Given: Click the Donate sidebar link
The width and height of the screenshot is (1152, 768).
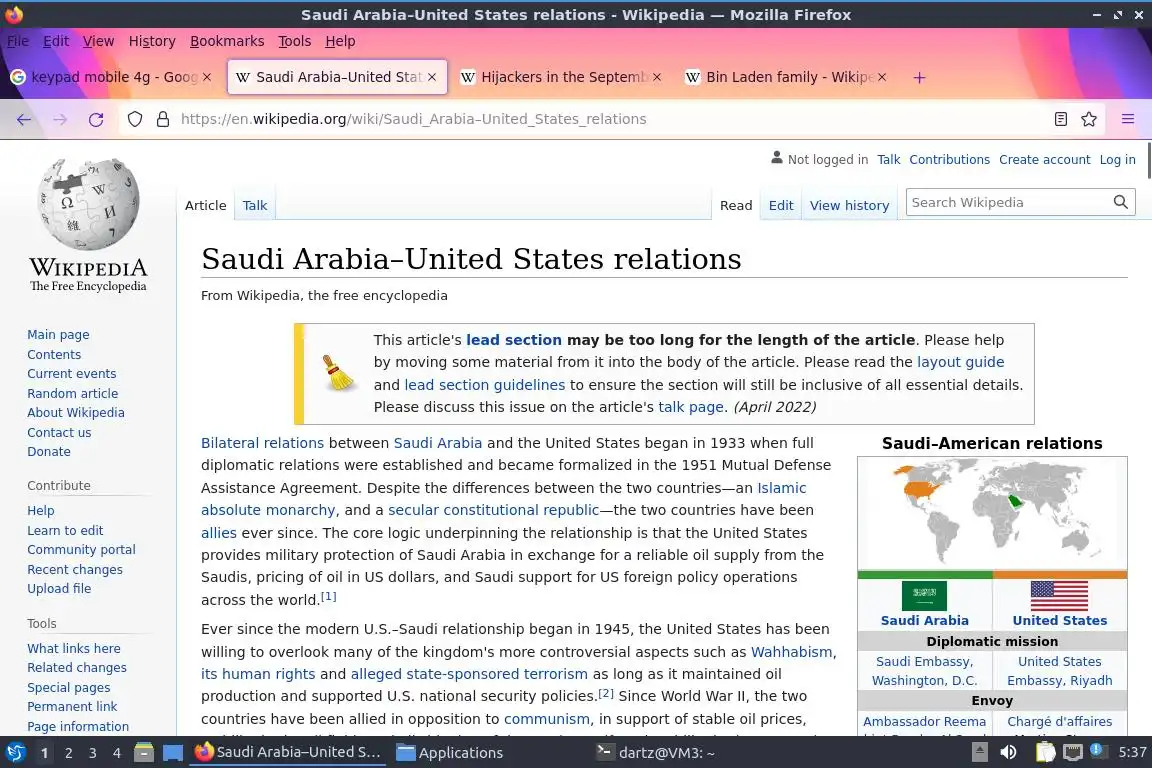Looking at the screenshot, I should pyautogui.click(x=49, y=451).
